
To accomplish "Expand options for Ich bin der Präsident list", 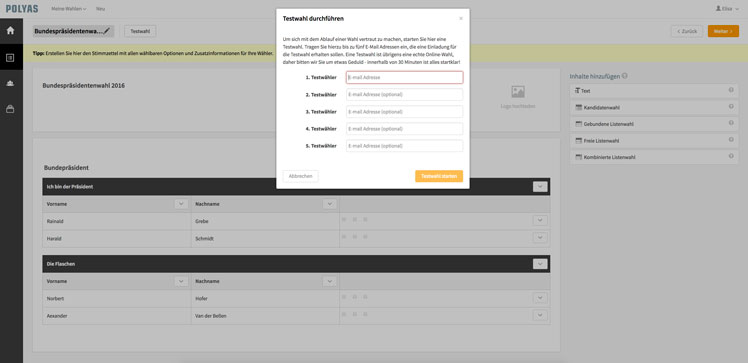I will [x=540, y=187].
